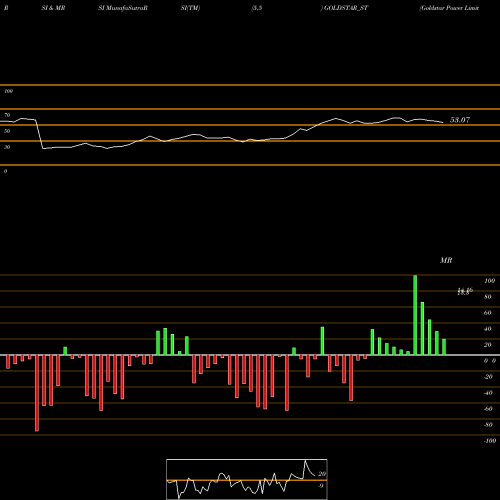Screen dimensions: 500x500
Task: Click the tallest red MR histogram bar
Action: click(37, 393)
